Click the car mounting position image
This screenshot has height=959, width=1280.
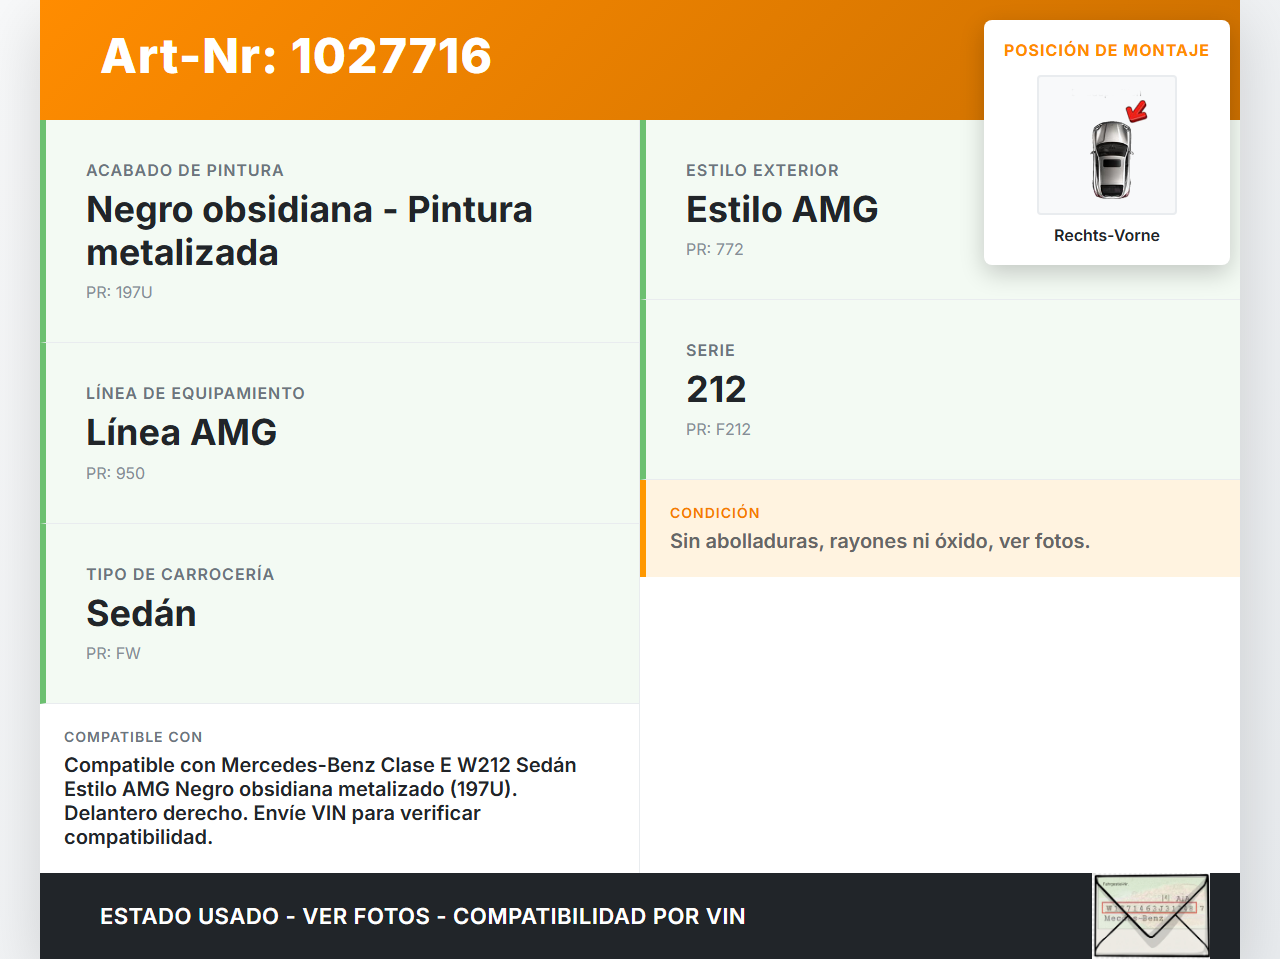[x=1107, y=145]
